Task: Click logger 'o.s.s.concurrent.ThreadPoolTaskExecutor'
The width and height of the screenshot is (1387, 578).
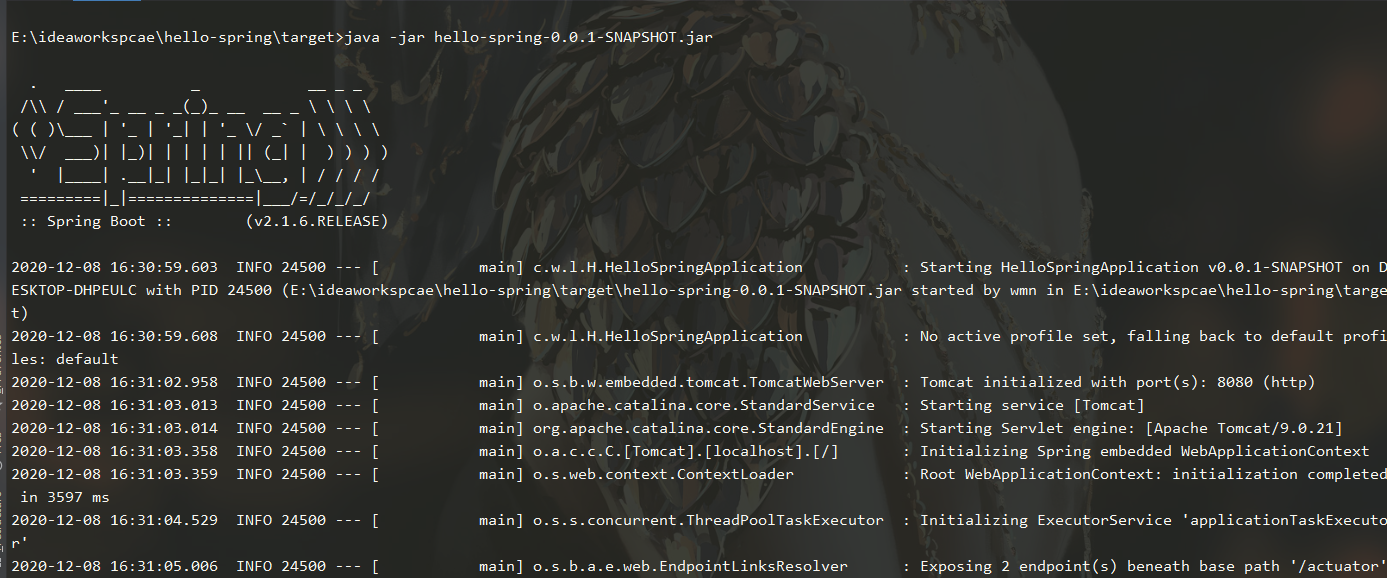Action: click(x=708, y=520)
